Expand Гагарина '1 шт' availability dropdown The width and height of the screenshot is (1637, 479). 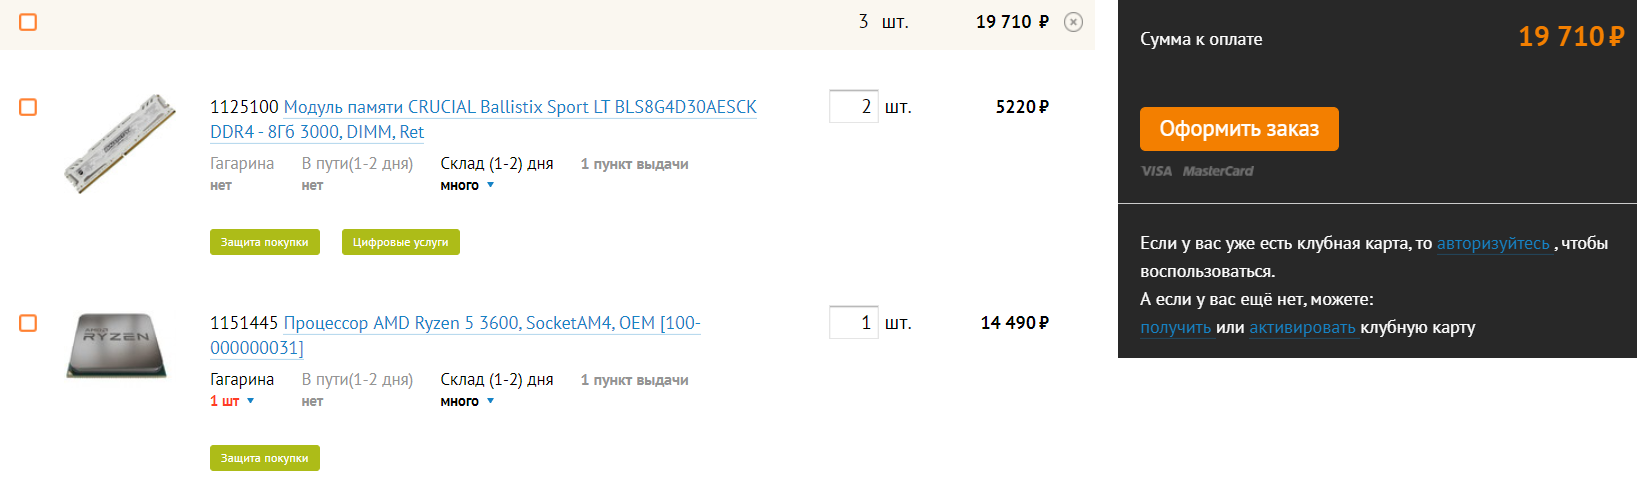[x=250, y=402]
